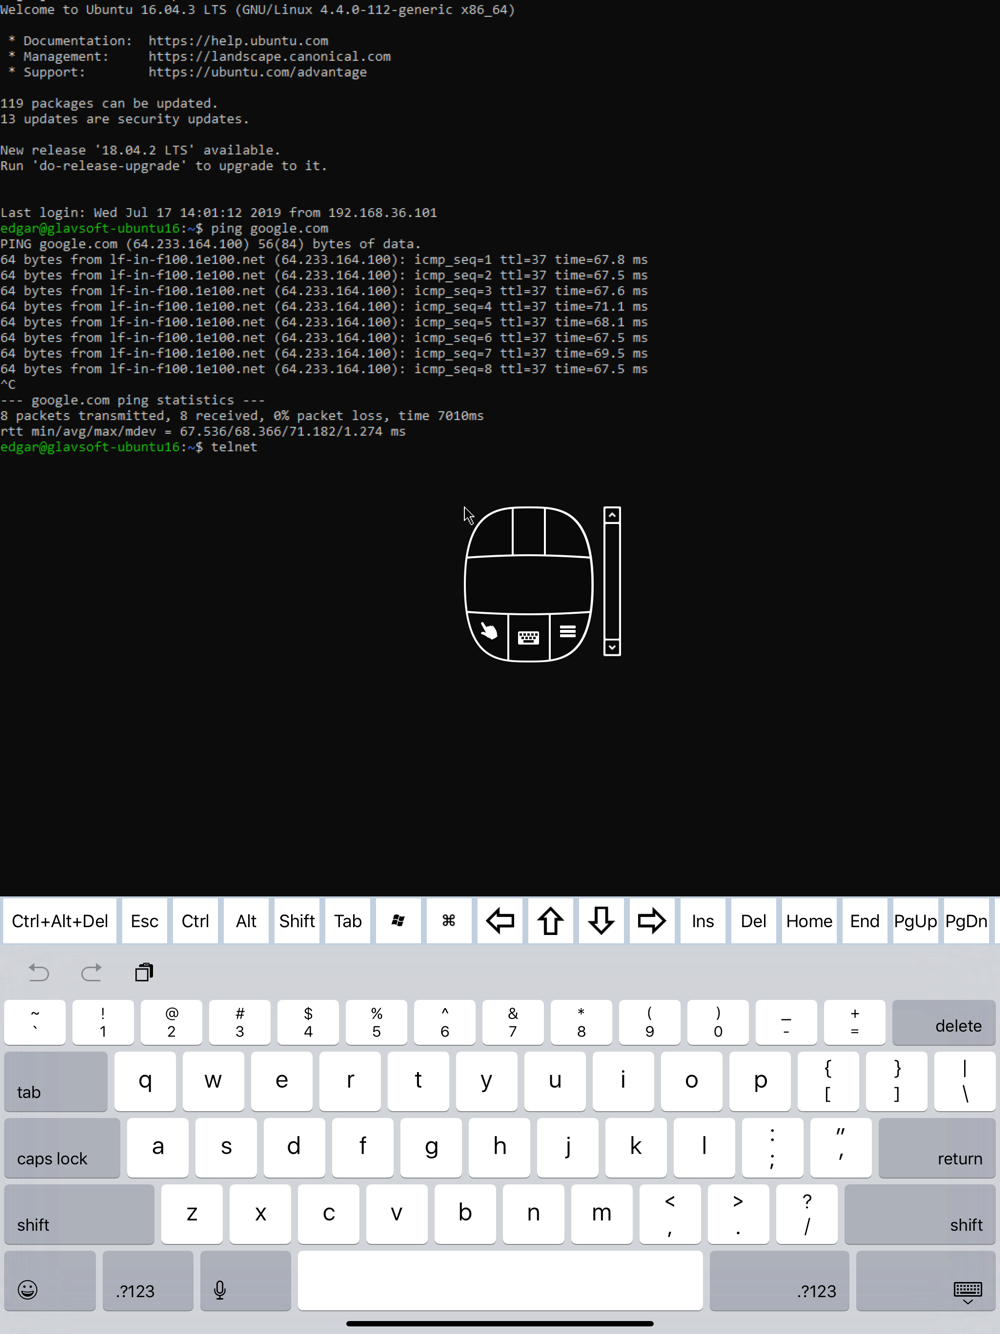Tap the pipe backslash key

click(x=965, y=1082)
